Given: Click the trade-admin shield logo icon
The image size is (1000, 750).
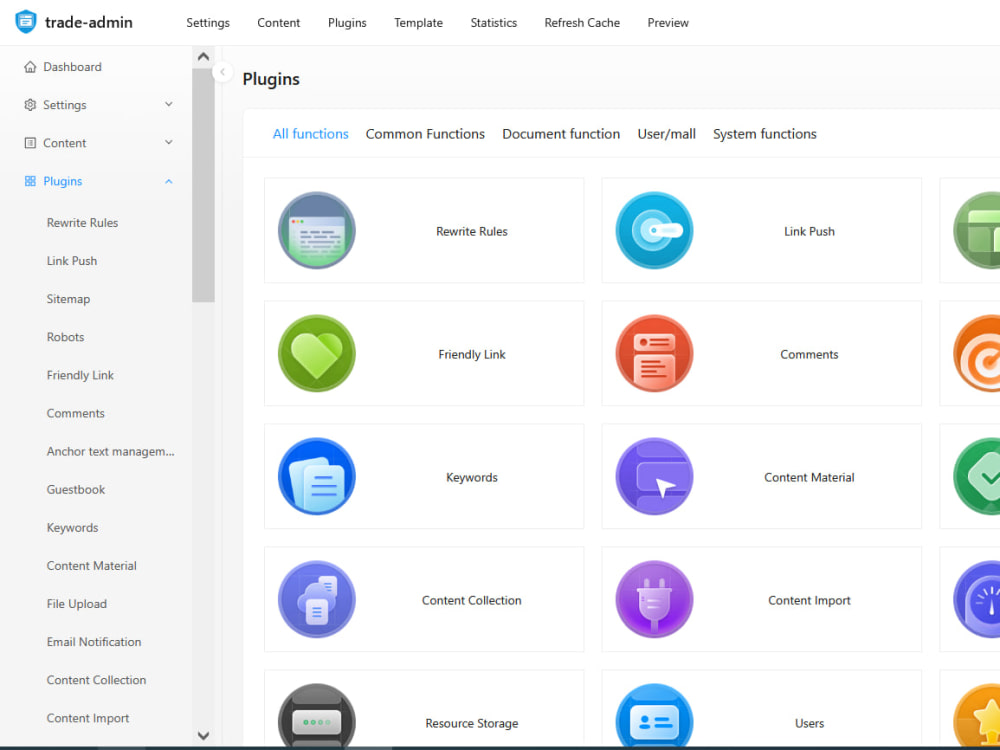Looking at the screenshot, I should coord(26,22).
